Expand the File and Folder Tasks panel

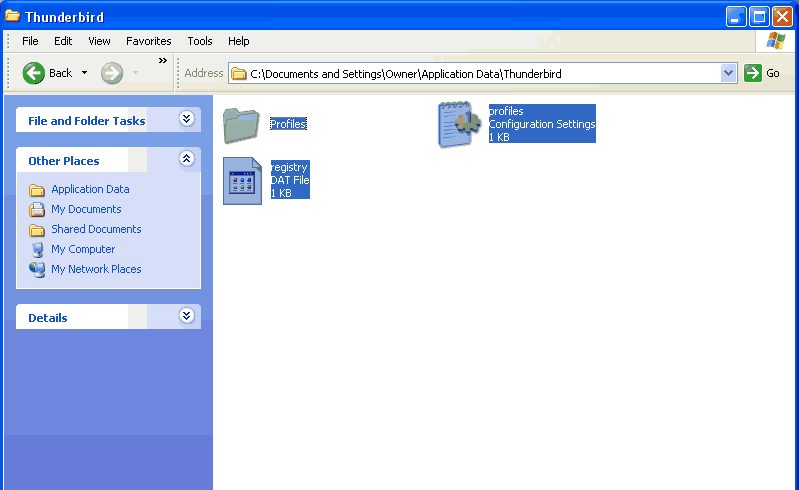187,119
